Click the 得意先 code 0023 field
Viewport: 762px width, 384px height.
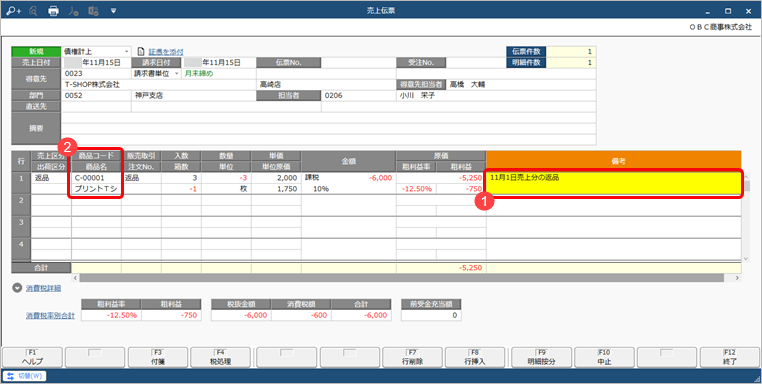[x=96, y=73]
